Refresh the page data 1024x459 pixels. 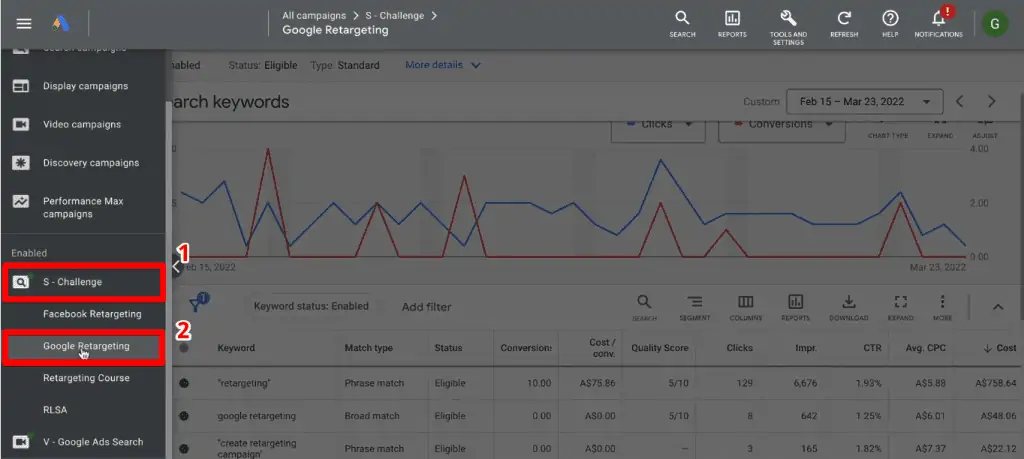point(844,24)
